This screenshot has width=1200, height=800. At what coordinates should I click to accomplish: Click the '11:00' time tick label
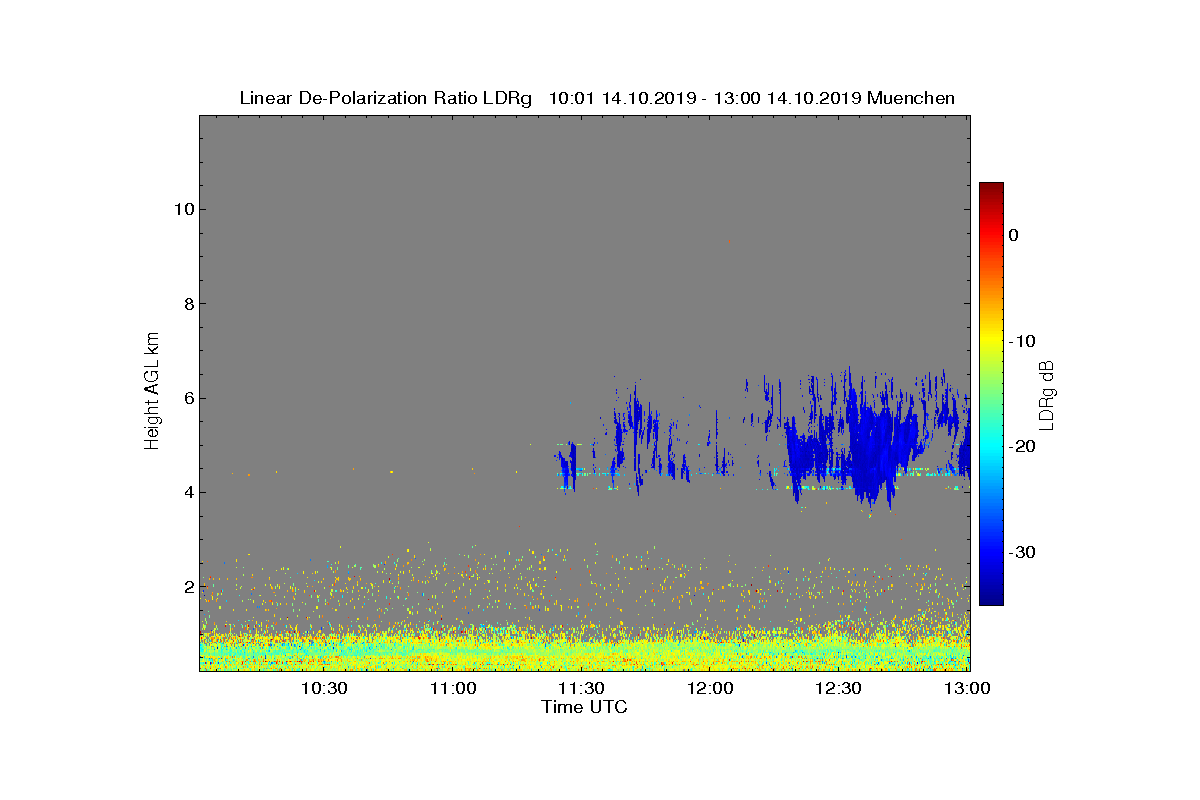453,688
